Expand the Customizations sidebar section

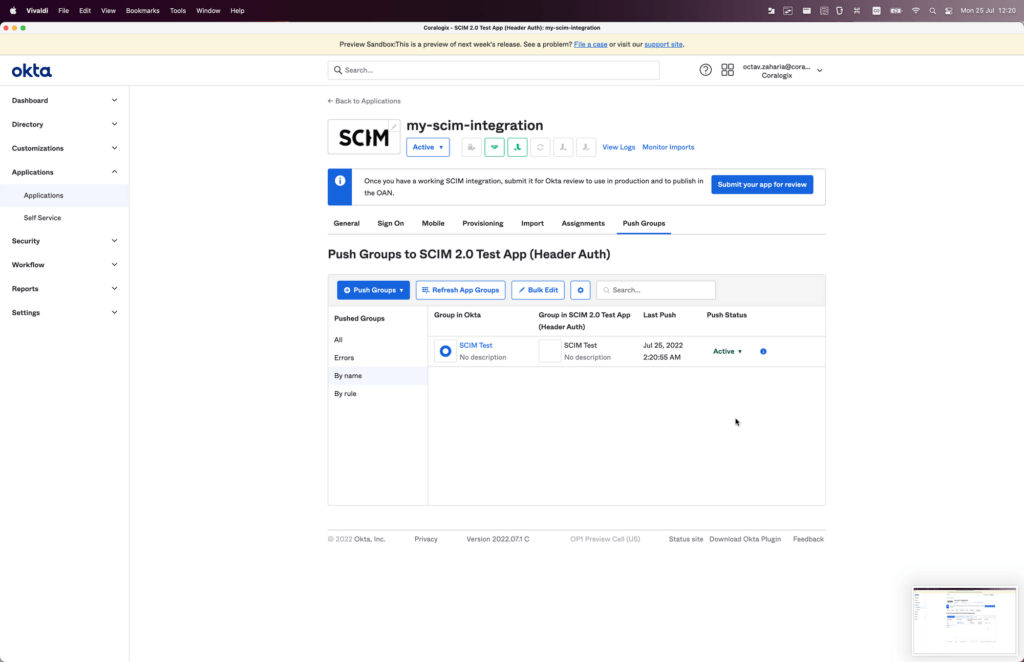point(64,148)
